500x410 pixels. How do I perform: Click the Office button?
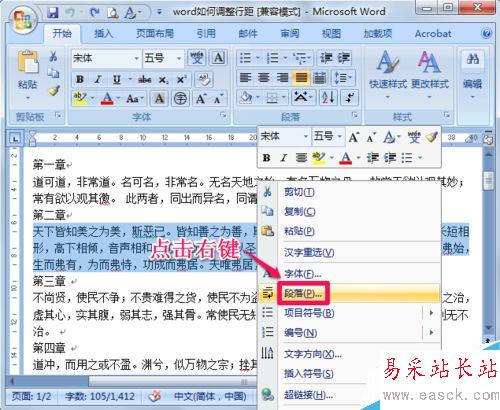tap(22, 19)
